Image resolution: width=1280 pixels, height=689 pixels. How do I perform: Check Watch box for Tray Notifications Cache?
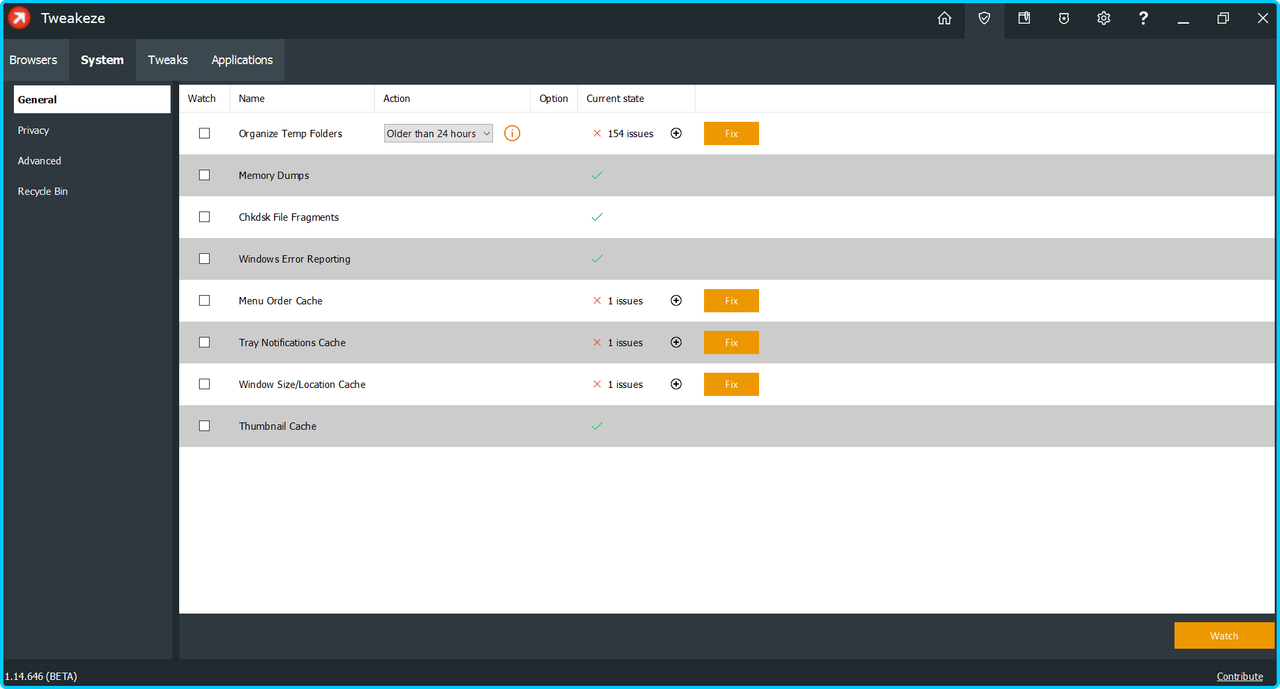click(x=205, y=342)
